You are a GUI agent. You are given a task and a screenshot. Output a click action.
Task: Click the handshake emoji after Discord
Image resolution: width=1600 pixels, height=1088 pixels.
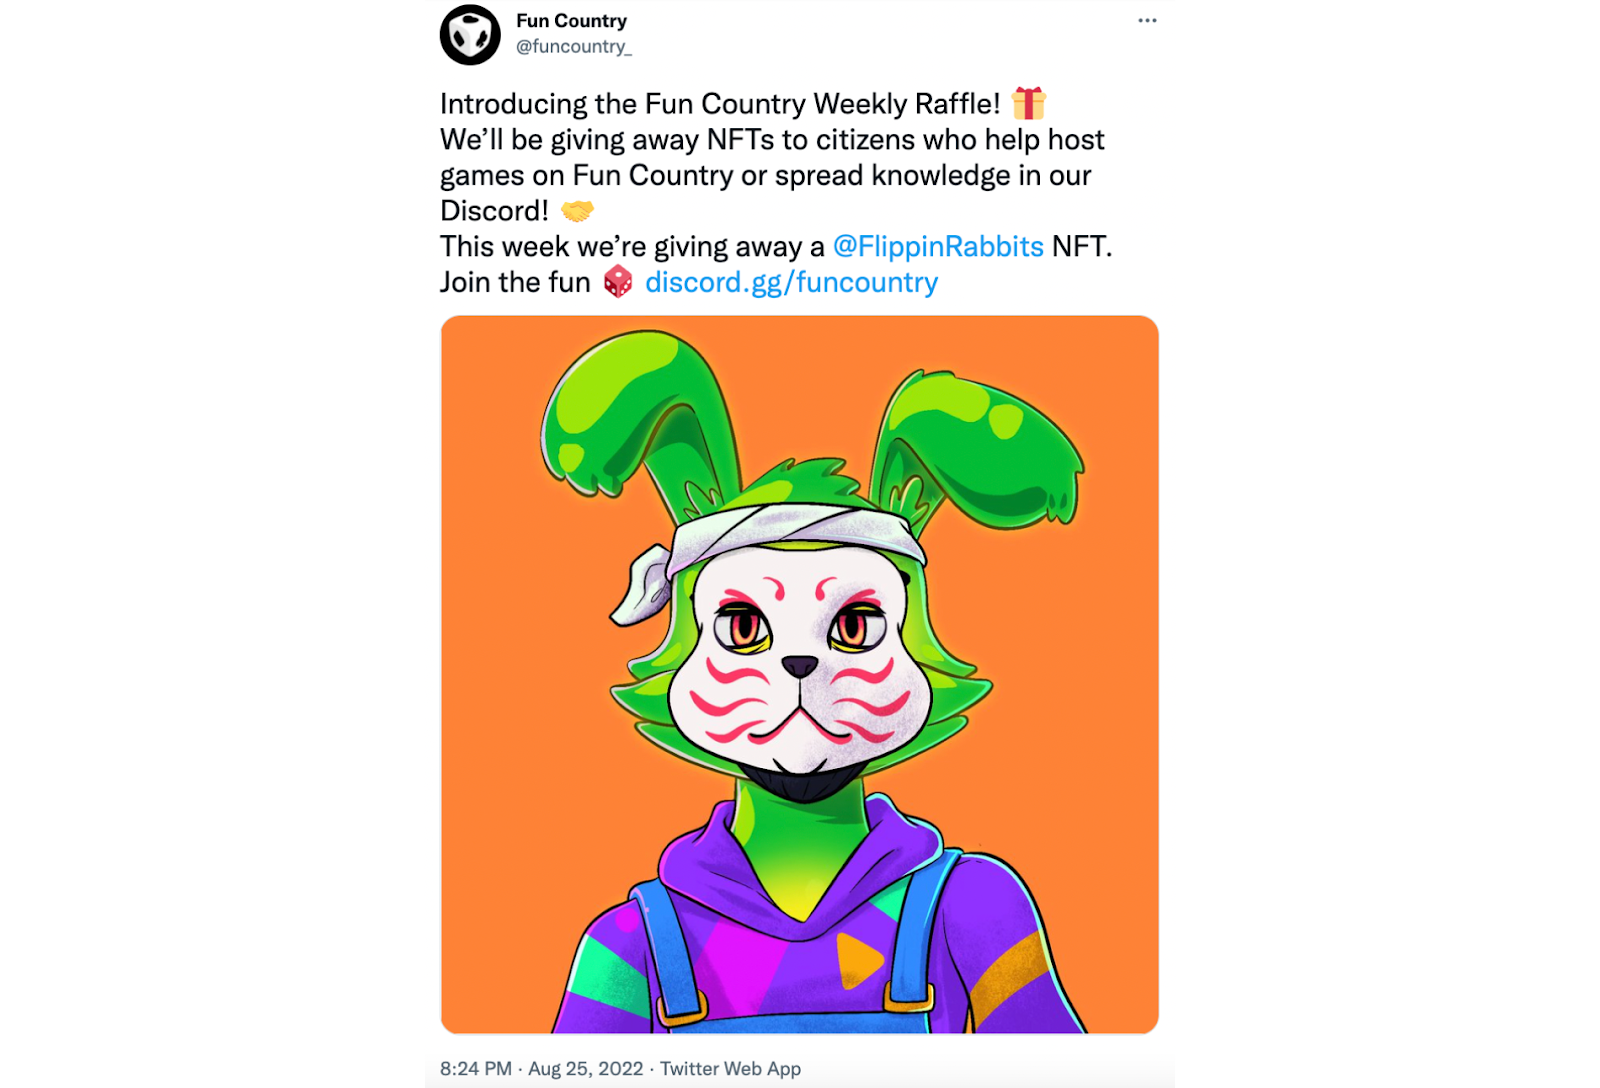[x=577, y=211]
